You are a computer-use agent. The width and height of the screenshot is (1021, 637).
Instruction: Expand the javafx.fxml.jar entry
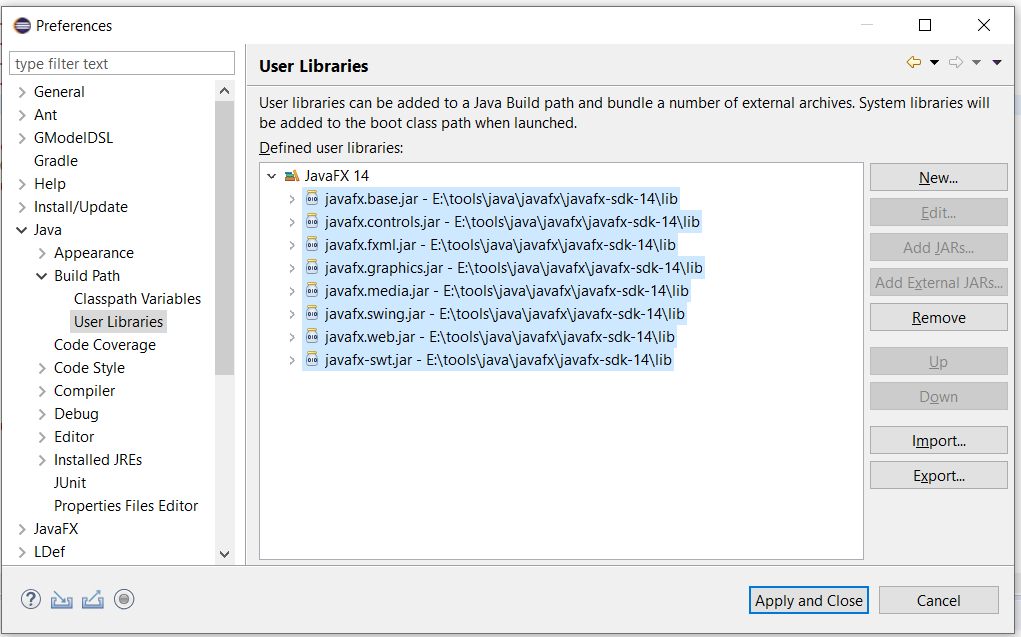[292, 245]
